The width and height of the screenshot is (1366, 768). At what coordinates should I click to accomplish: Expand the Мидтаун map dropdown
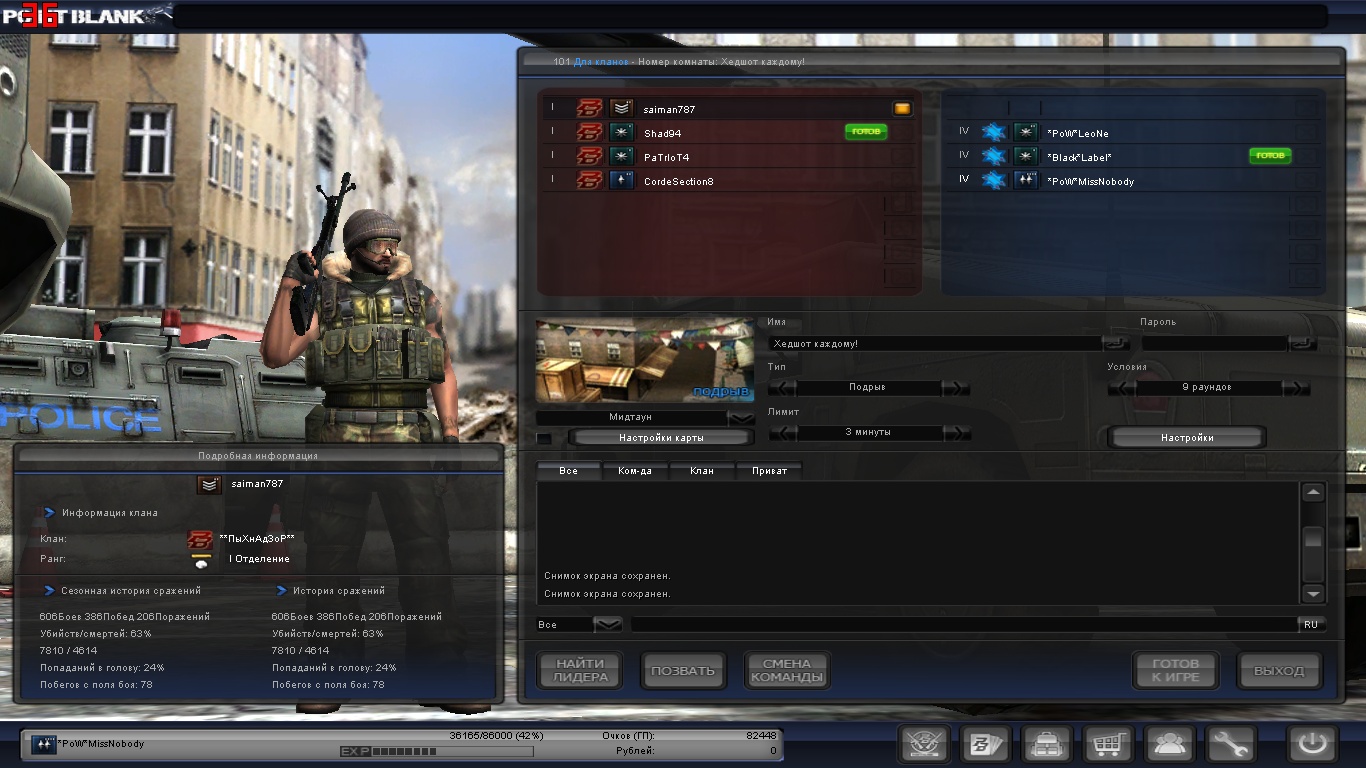[741, 417]
